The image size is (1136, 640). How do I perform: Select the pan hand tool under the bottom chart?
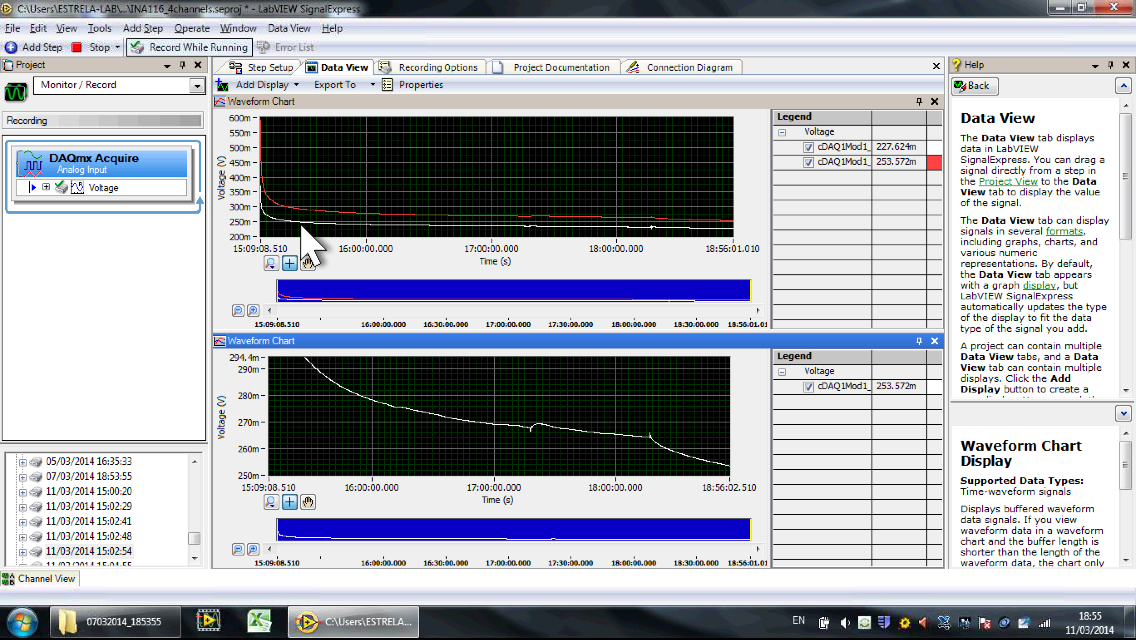point(307,501)
